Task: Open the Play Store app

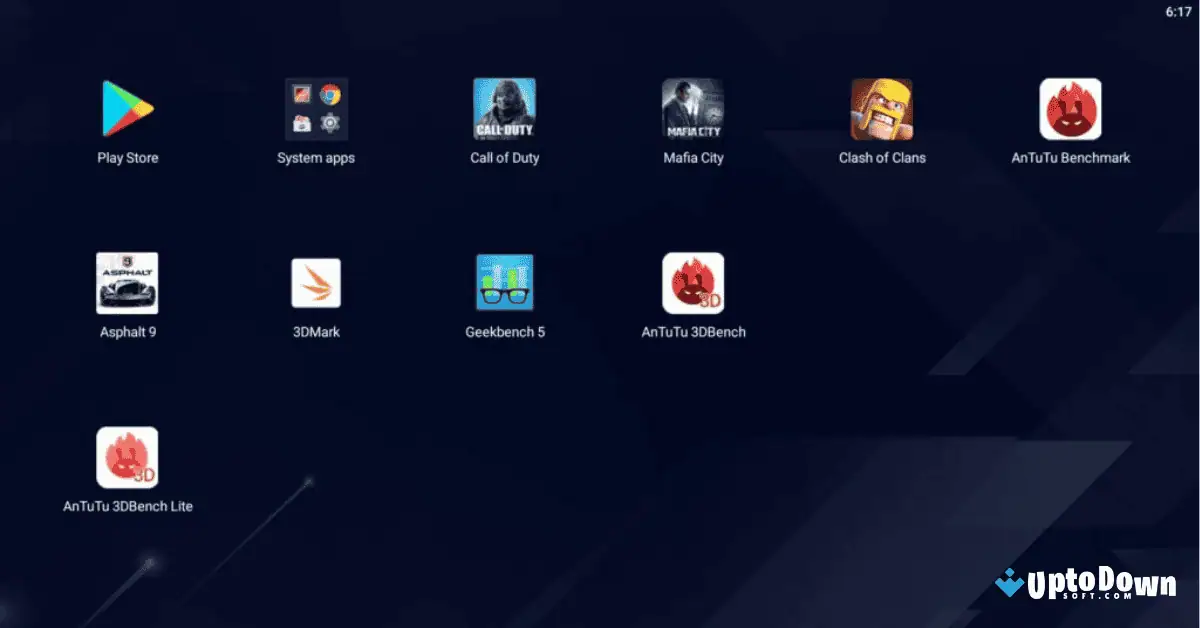Action: (127, 108)
